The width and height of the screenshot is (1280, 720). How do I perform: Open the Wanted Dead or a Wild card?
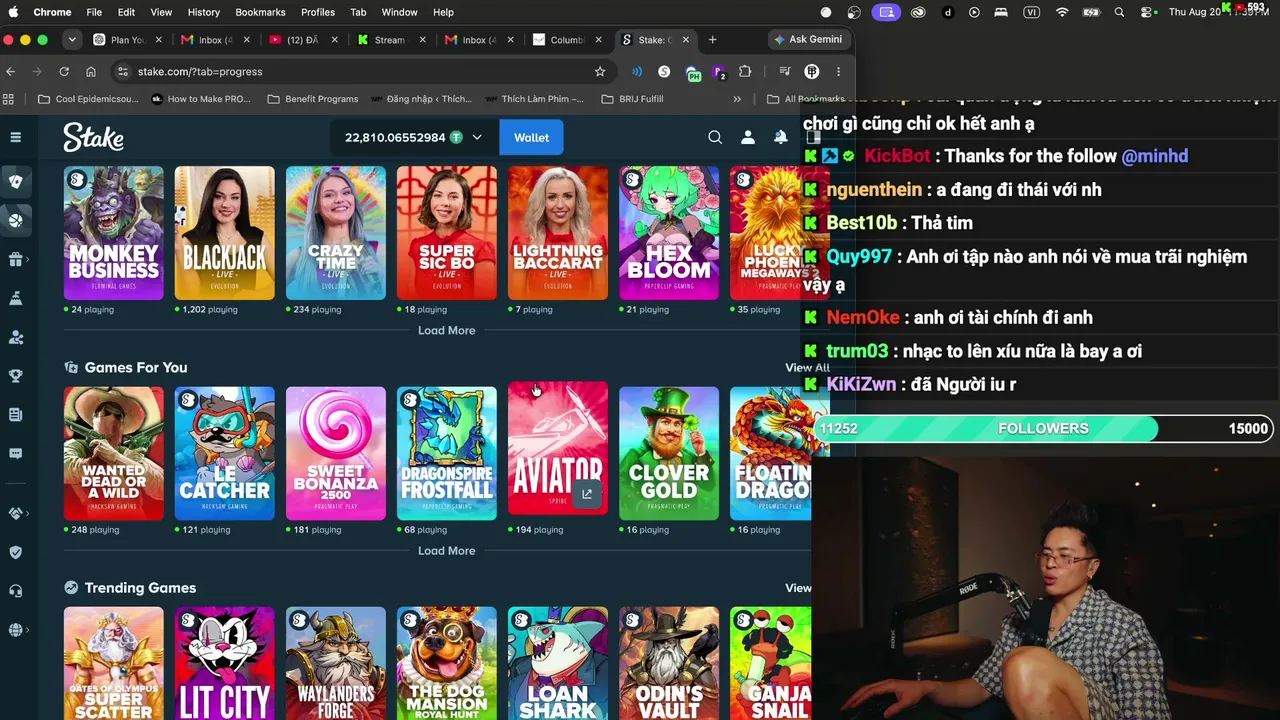[x=114, y=453]
